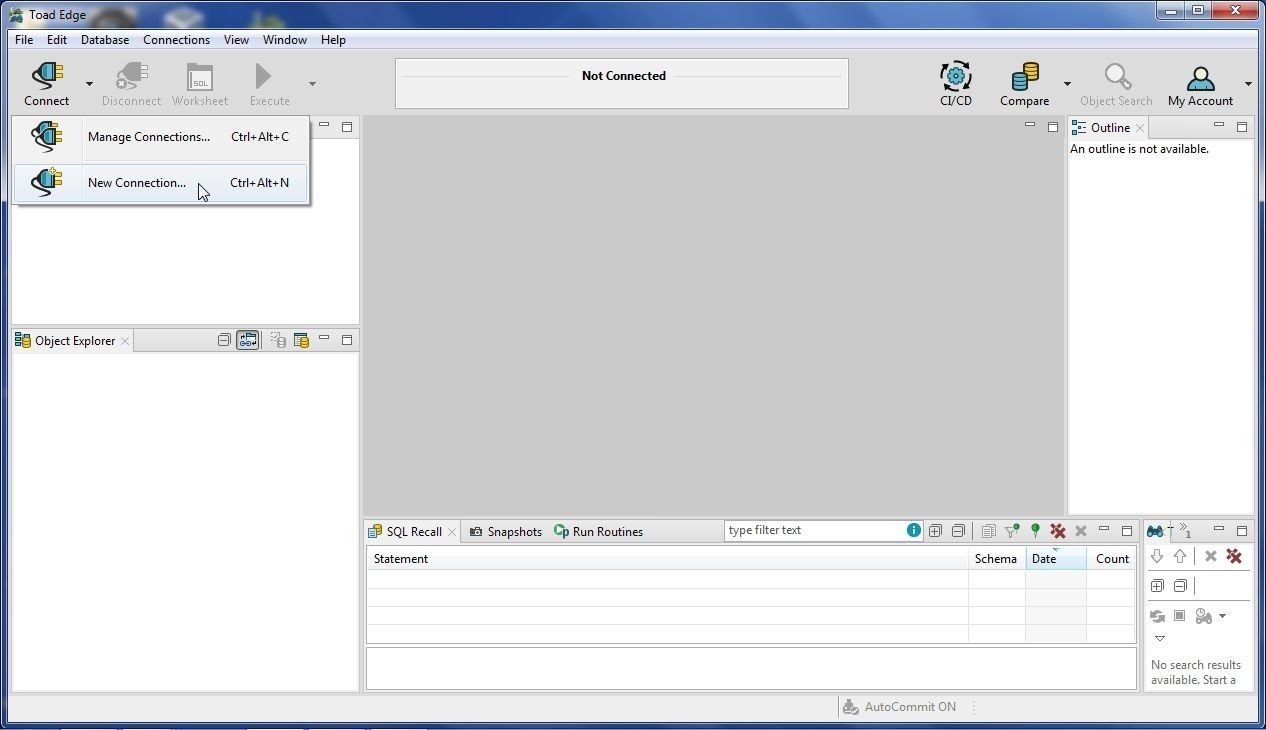The width and height of the screenshot is (1266, 730).
Task: Click the Connect plug icon in toolbar
Action: pyautogui.click(x=47, y=76)
